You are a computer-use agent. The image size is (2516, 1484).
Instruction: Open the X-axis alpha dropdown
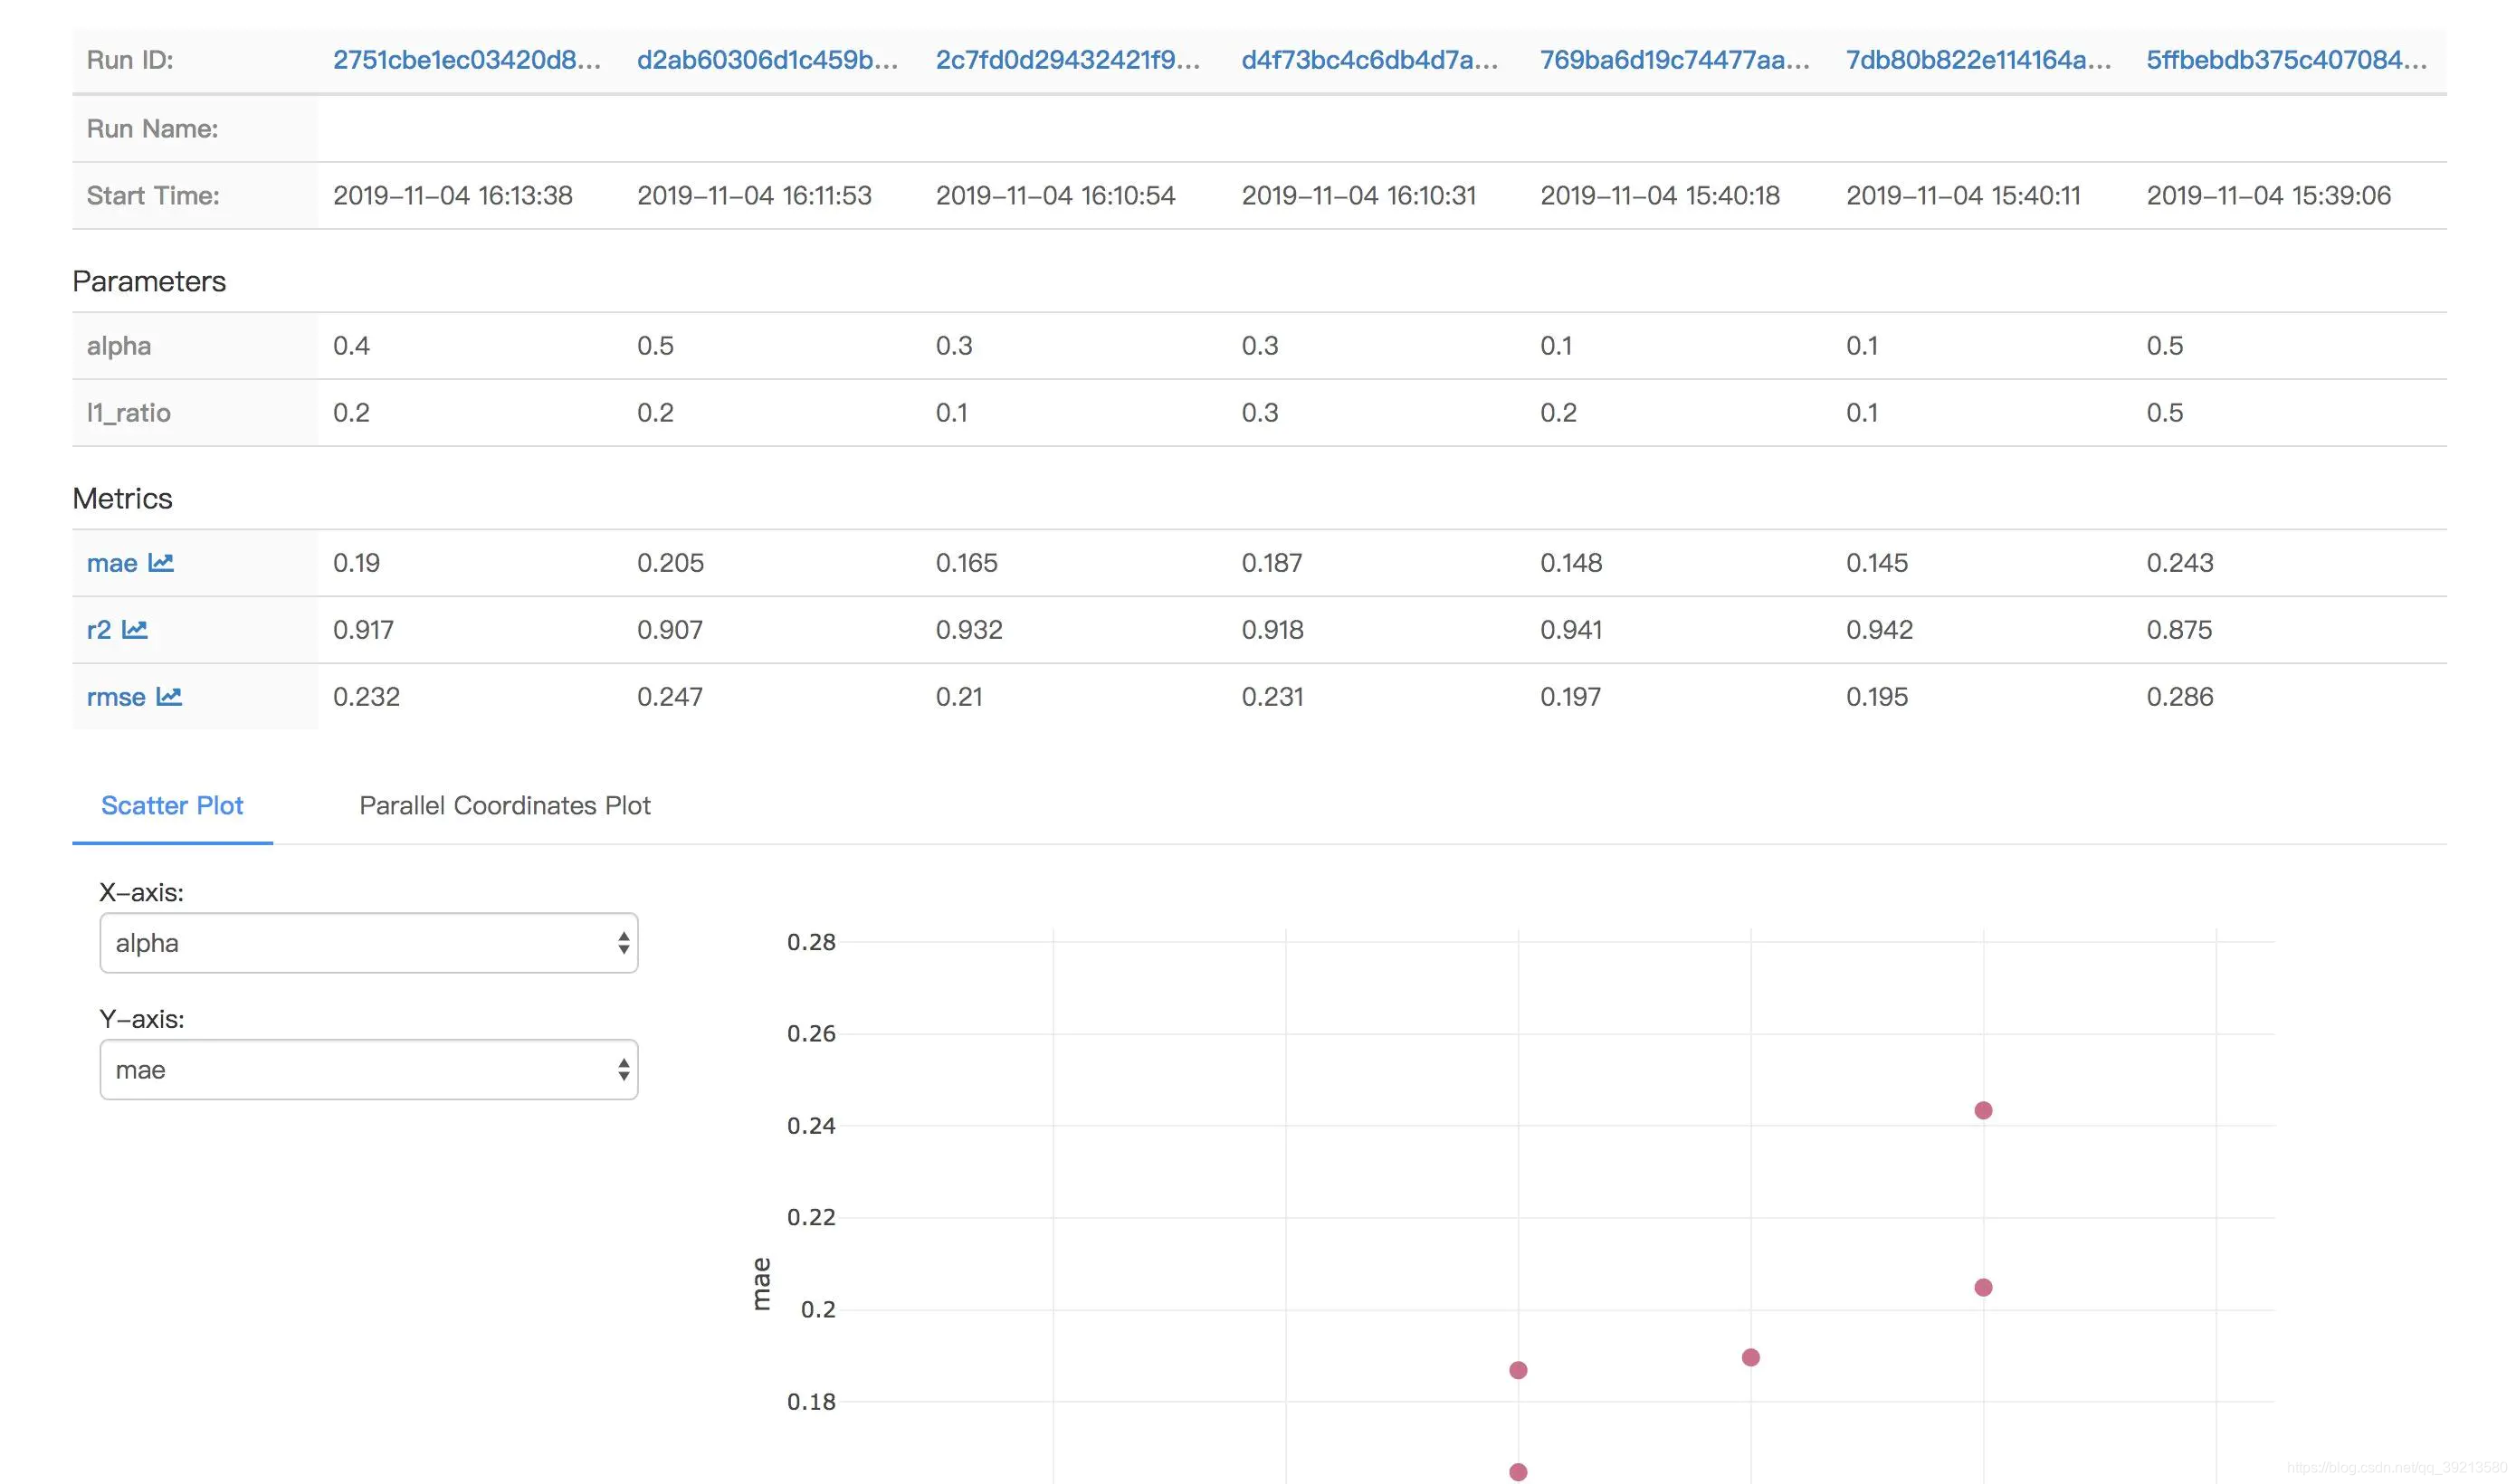[x=368, y=943]
